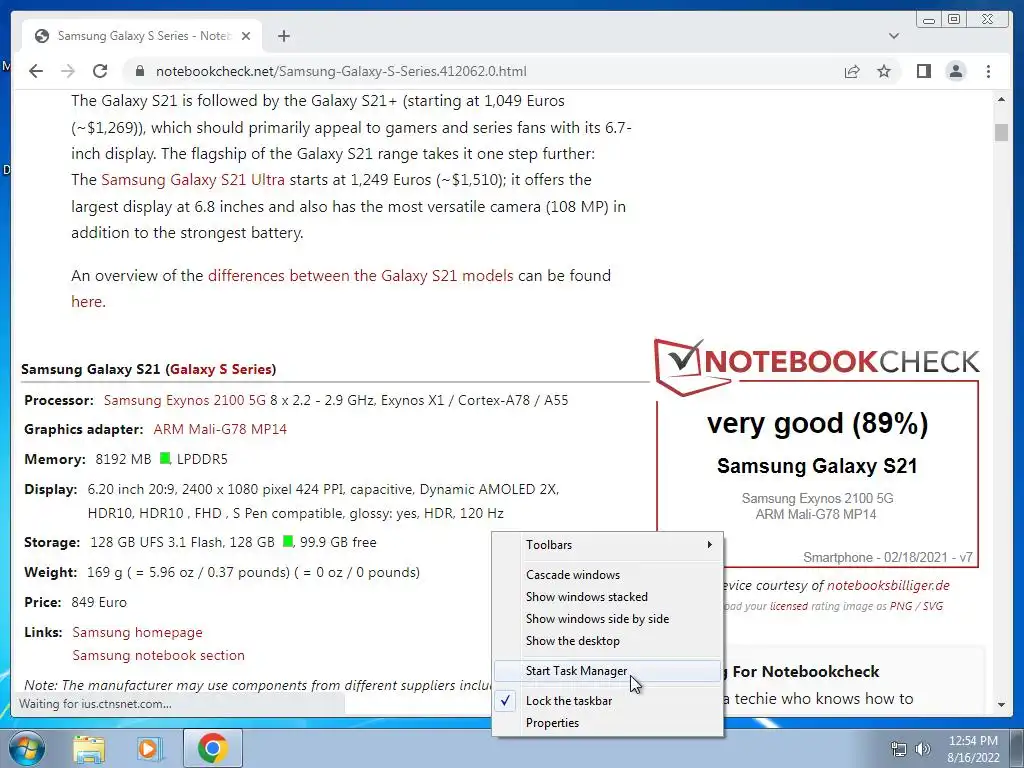This screenshot has width=1024, height=768.
Task: Share this page using share icon
Action: 852,71
